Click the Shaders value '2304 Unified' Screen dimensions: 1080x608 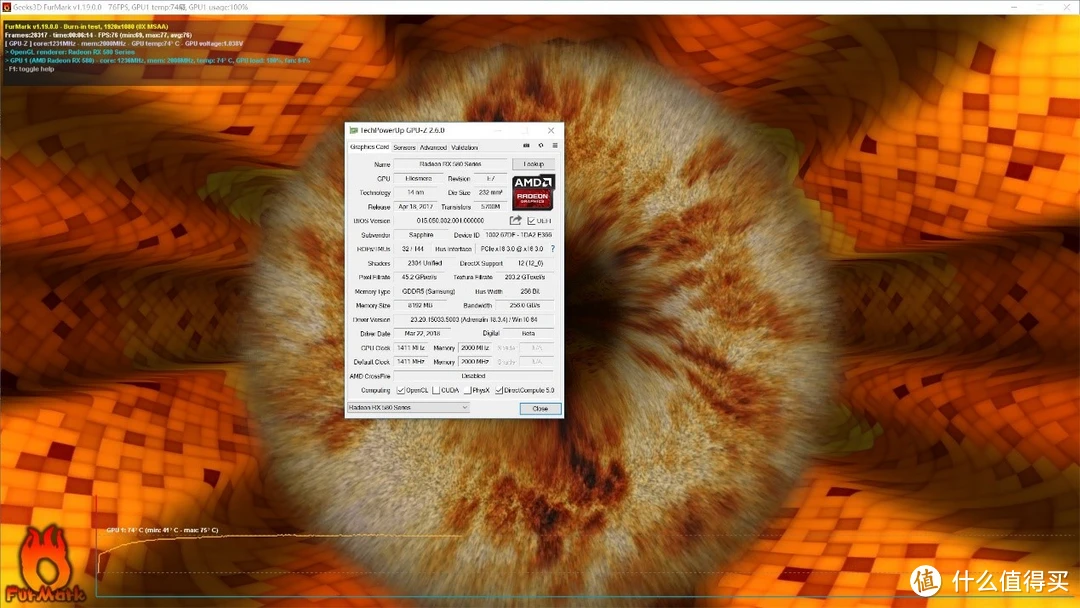[x=424, y=263]
